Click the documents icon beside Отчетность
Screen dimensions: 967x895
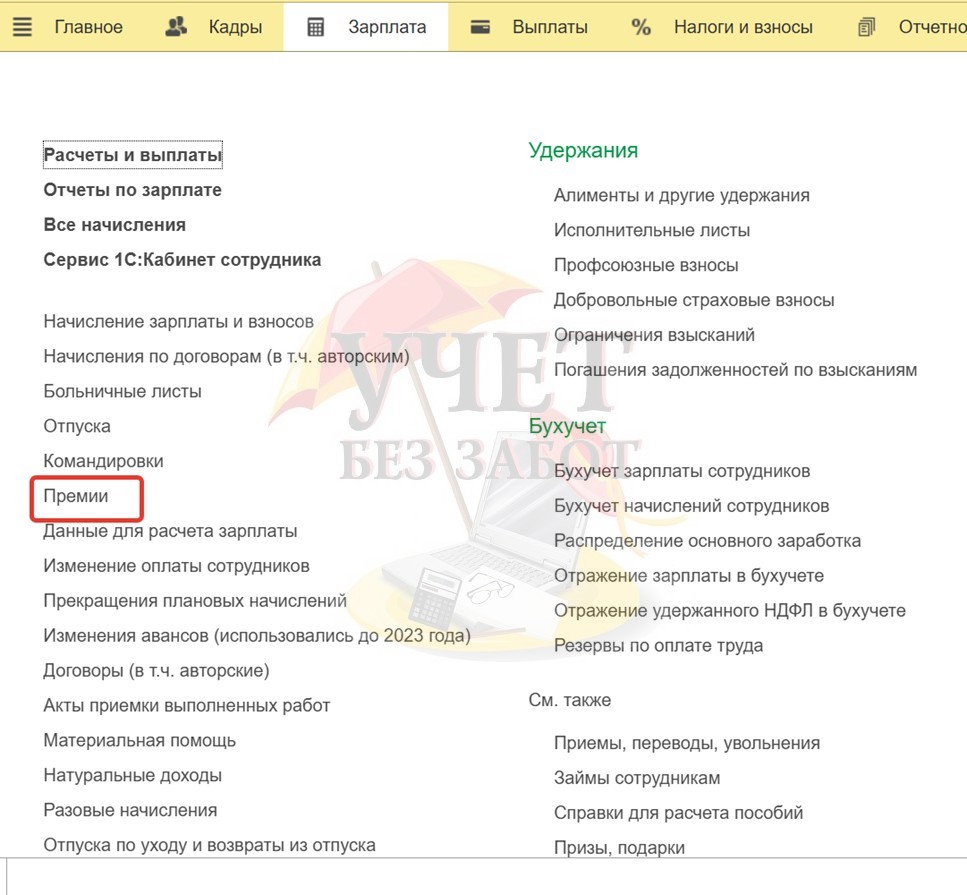point(866,27)
